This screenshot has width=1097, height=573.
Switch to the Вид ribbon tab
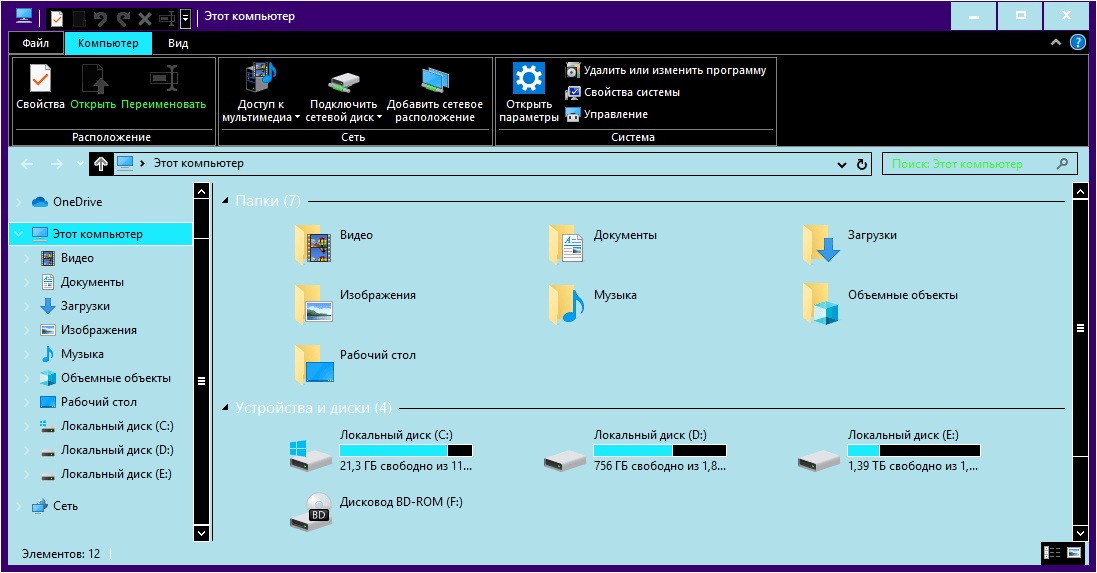click(x=178, y=43)
